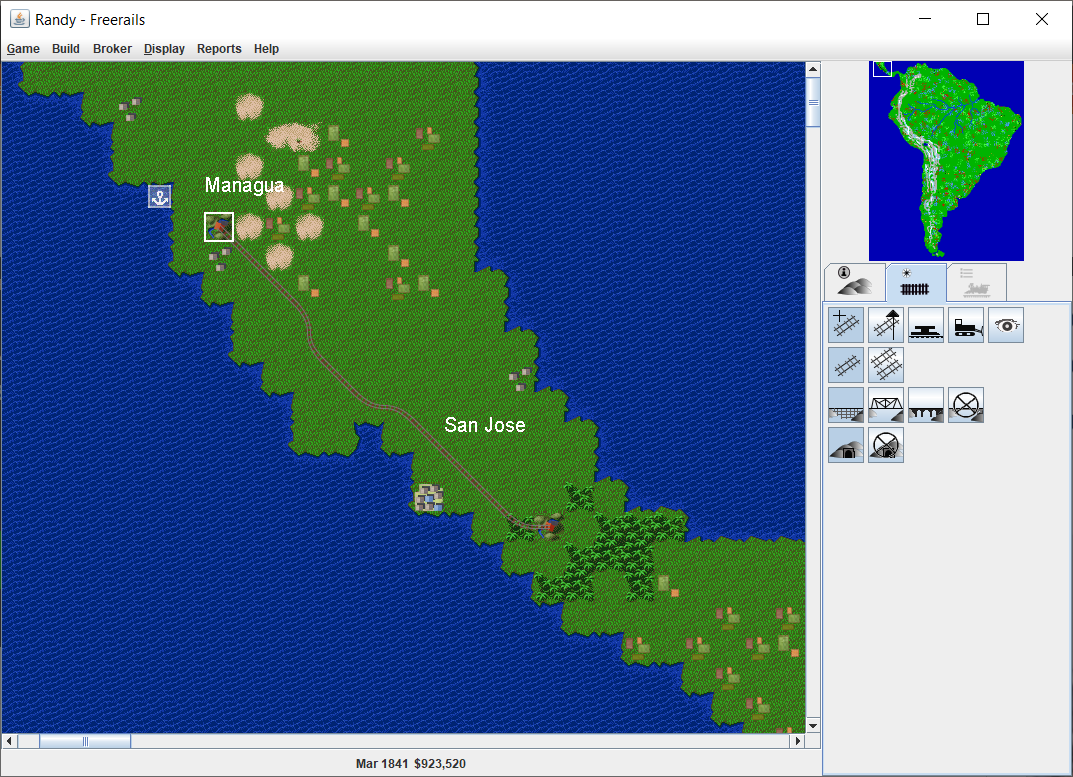1073x777 pixels.
Task: Select the wooden trestle bridge type
Action: 846,405
